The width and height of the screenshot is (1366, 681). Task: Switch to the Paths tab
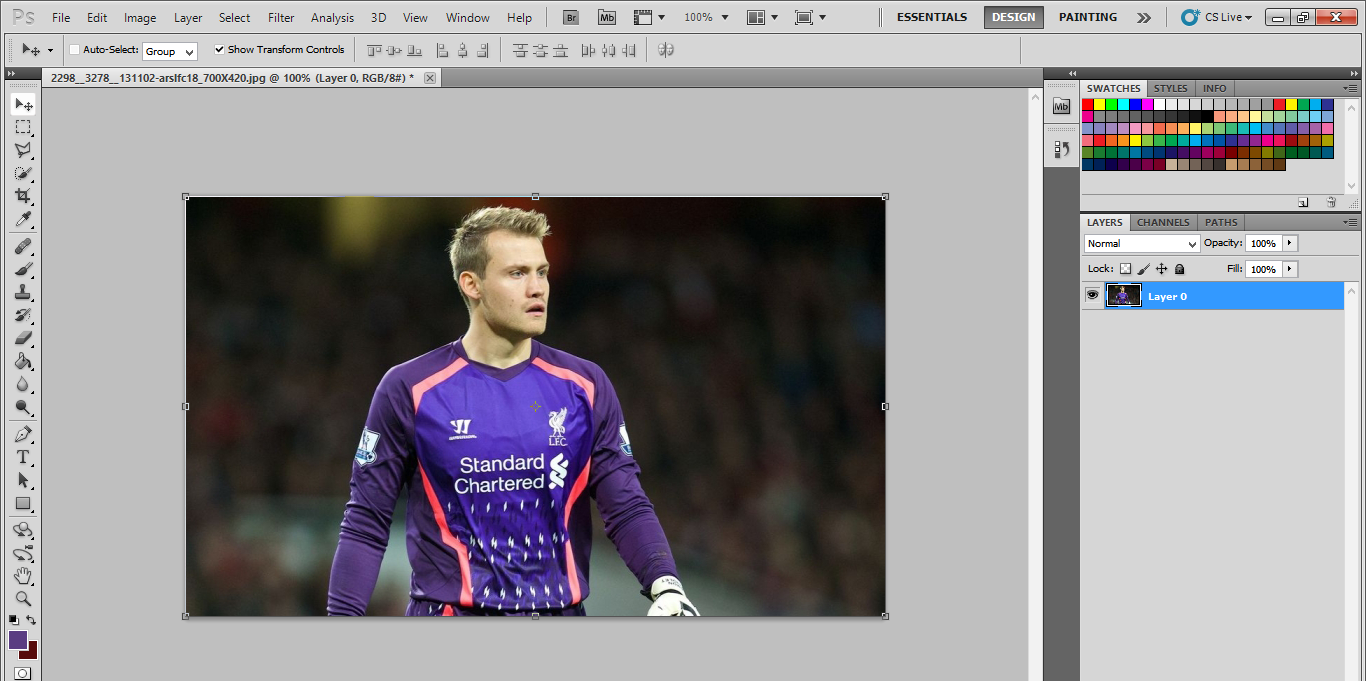(x=1221, y=222)
